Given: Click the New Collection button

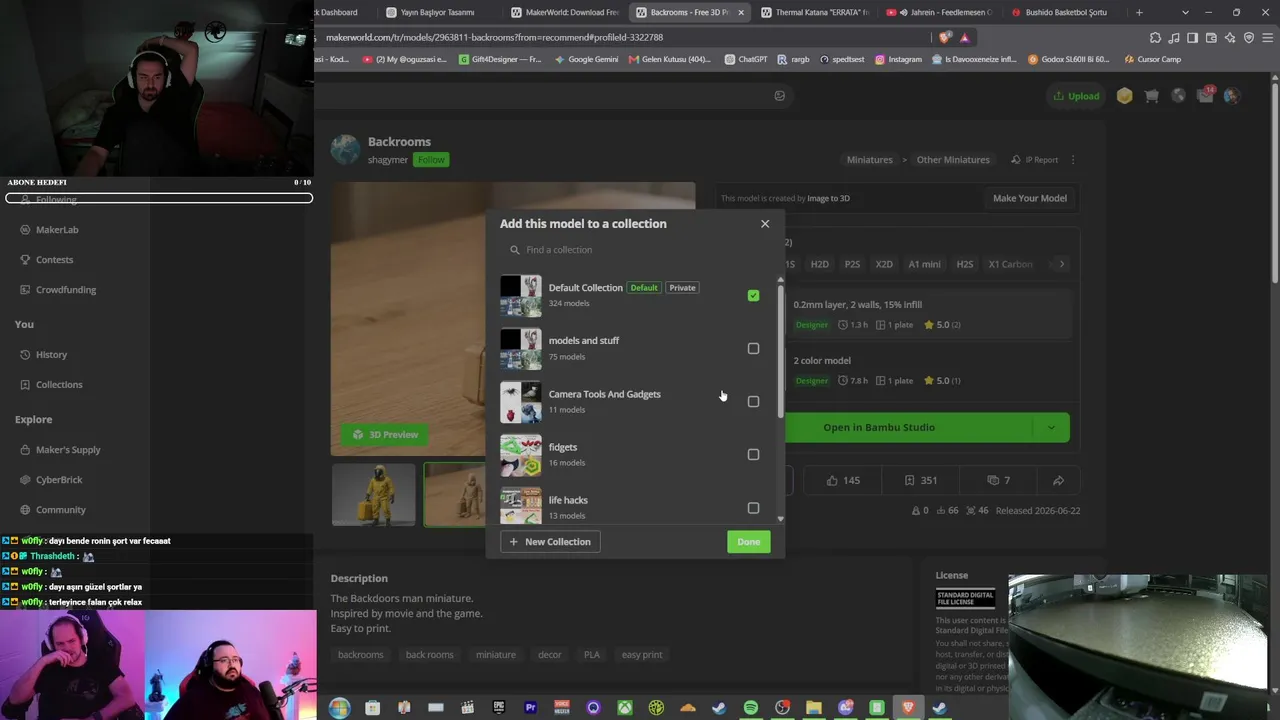Looking at the screenshot, I should click(x=550, y=542).
